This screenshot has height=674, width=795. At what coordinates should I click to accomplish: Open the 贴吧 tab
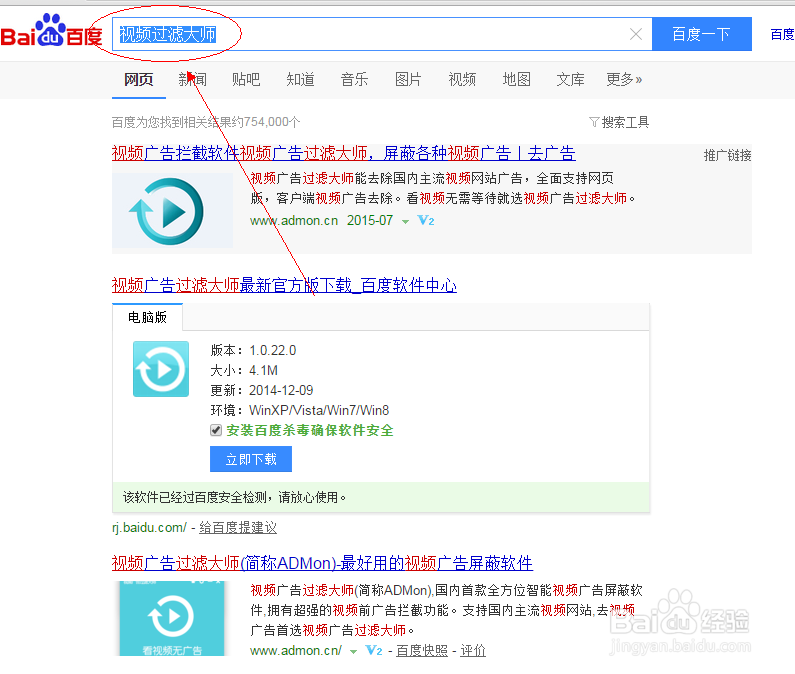click(x=246, y=80)
